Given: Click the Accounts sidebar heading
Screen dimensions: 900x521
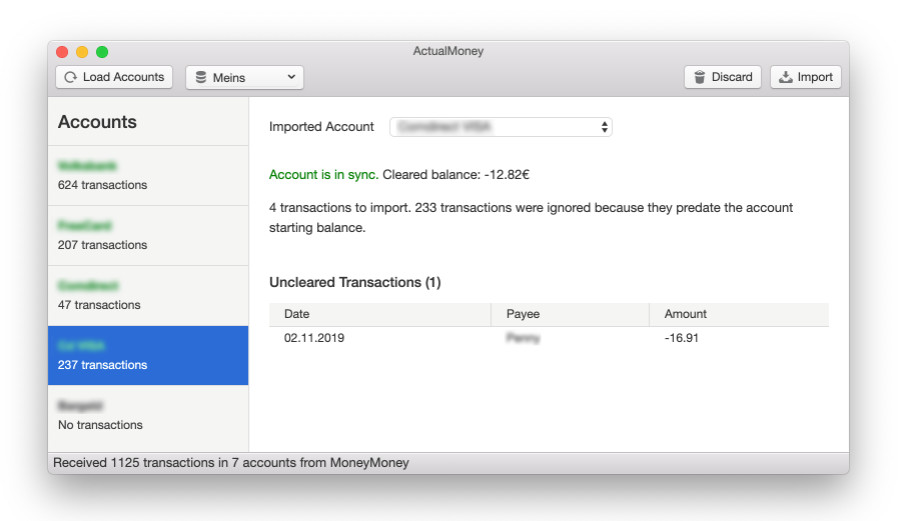Looking at the screenshot, I should click(98, 122).
